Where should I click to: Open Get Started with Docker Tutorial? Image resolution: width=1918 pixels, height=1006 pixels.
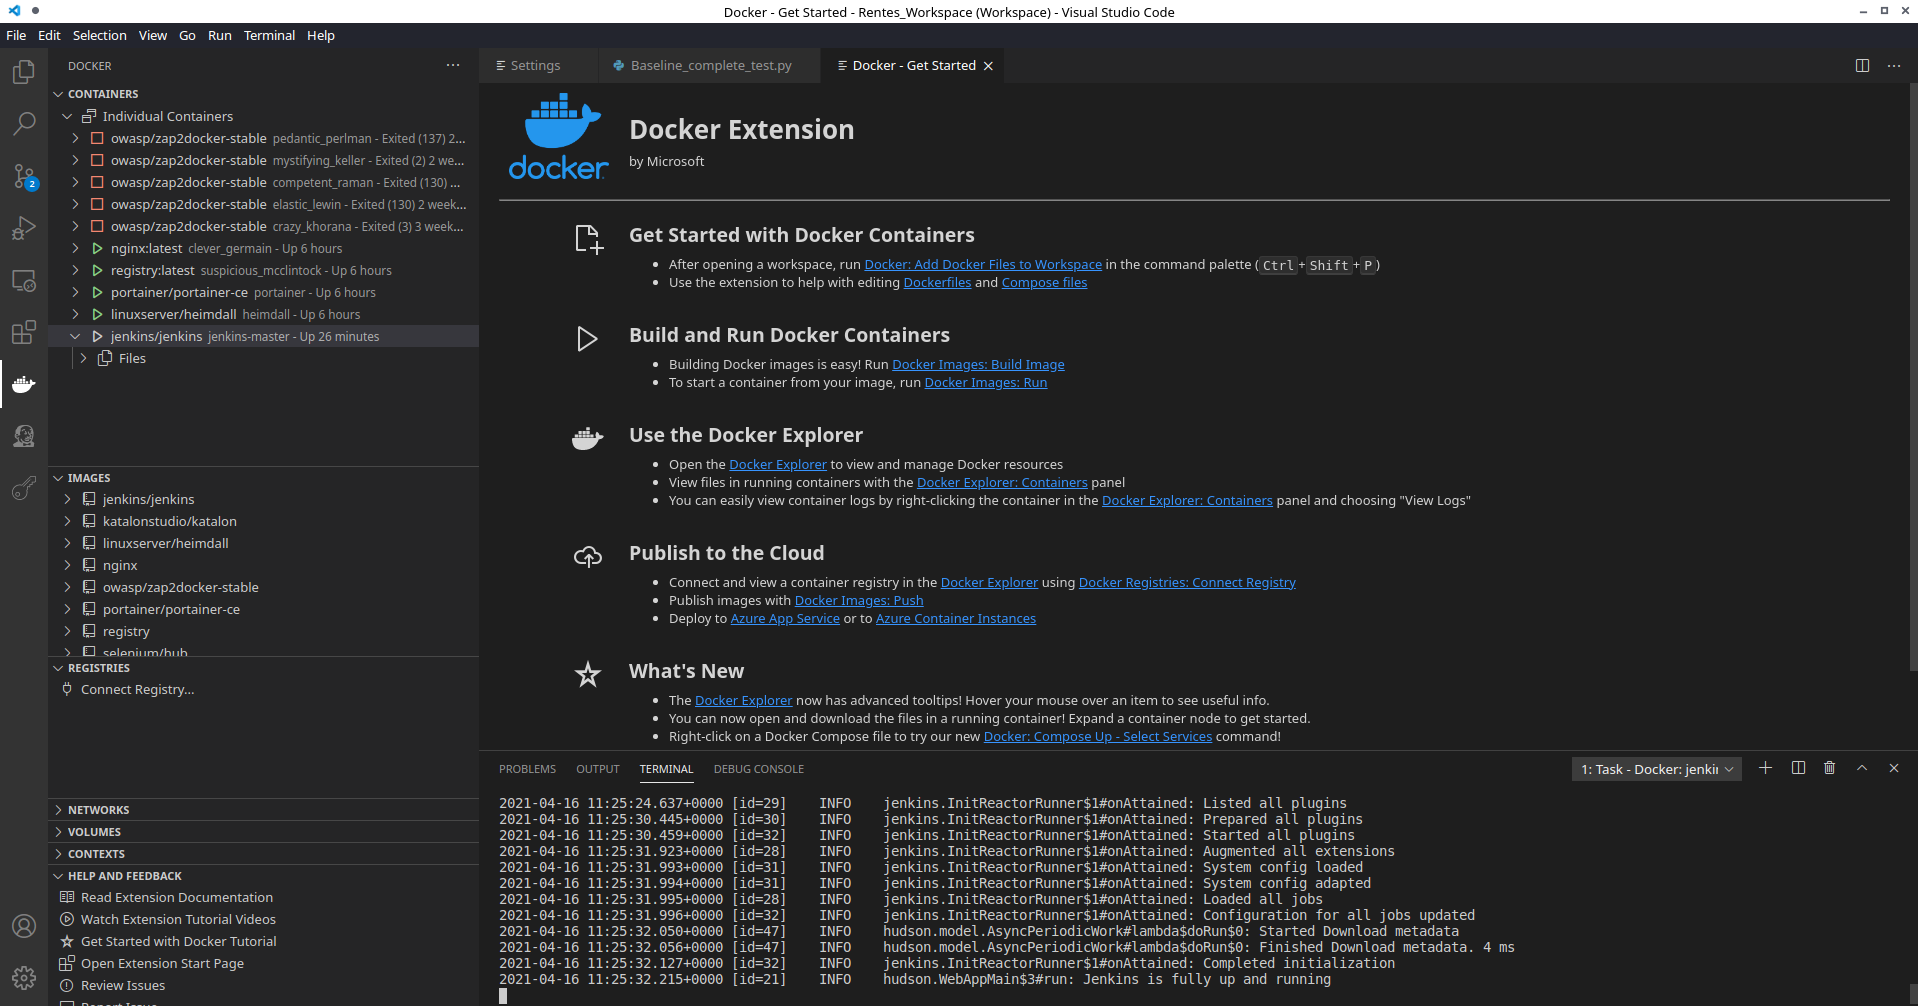[264, 942]
